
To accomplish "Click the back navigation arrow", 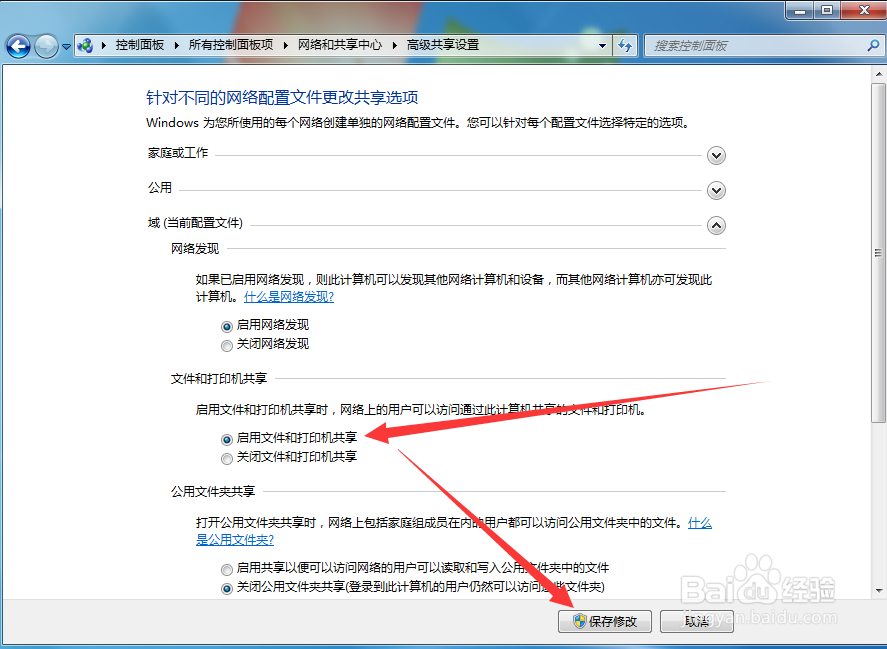I will 18,45.
